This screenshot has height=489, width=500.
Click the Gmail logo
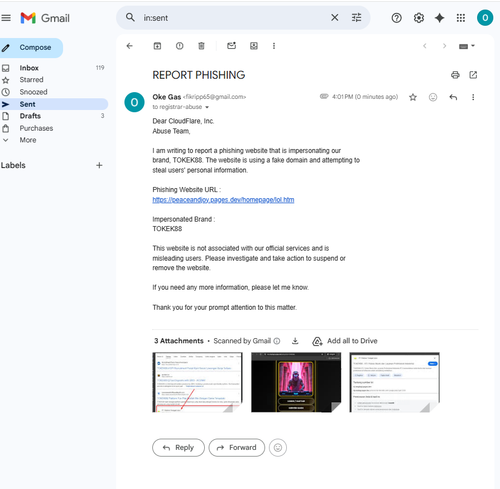coord(45,18)
